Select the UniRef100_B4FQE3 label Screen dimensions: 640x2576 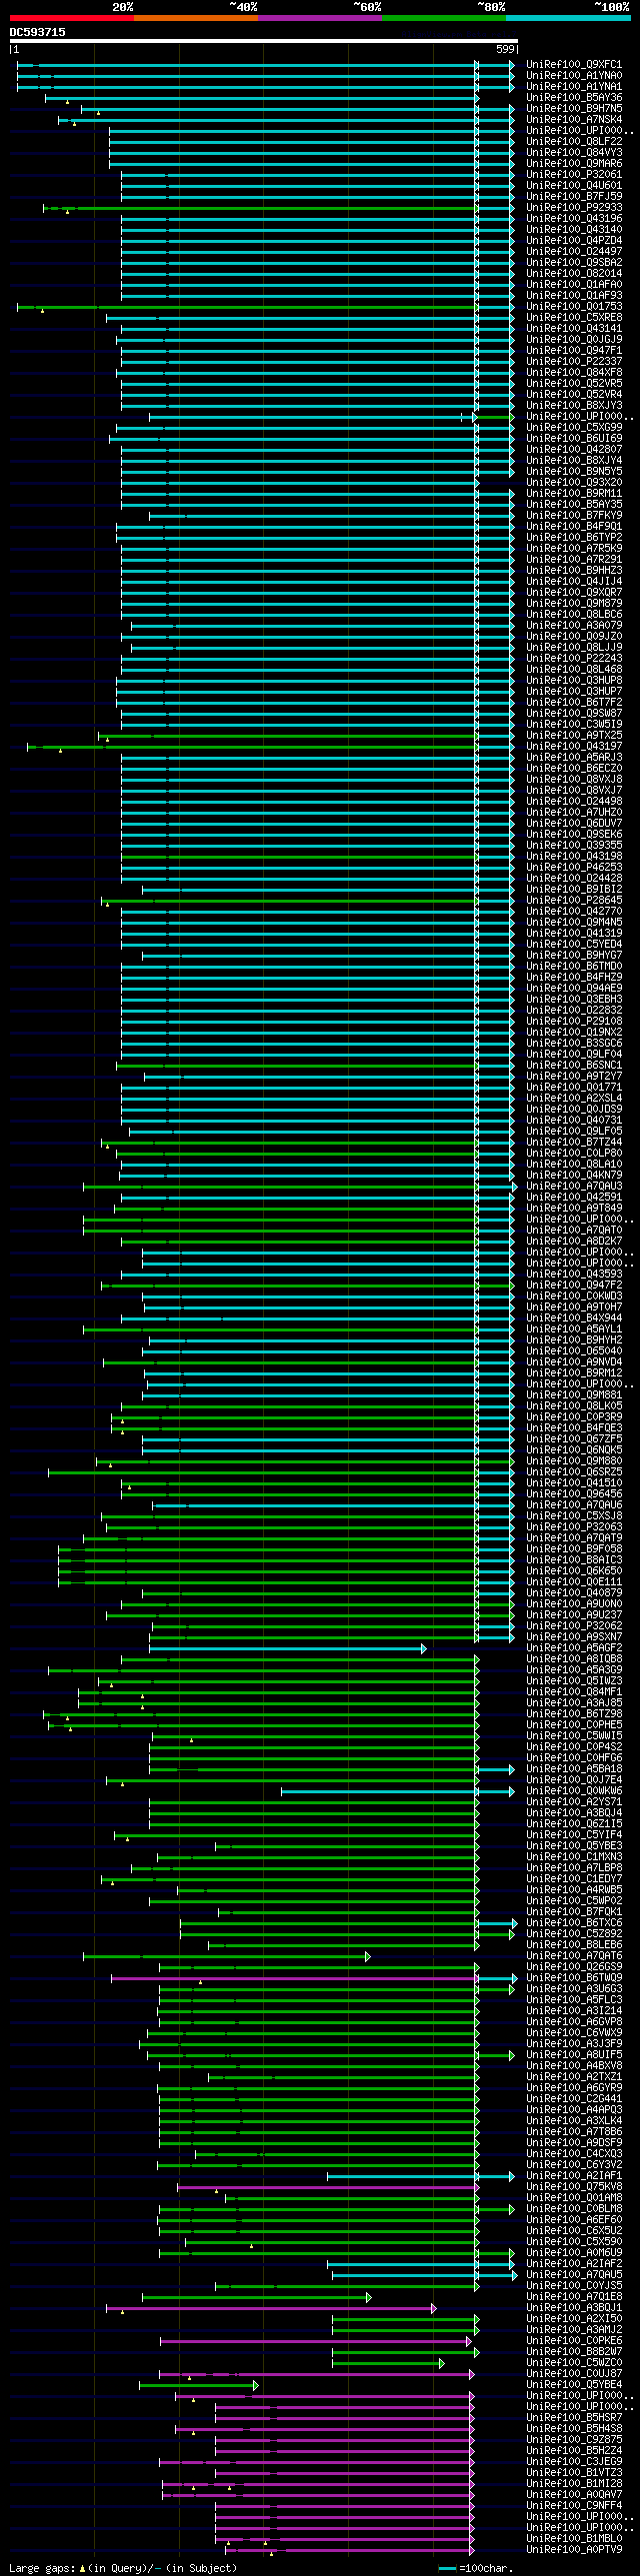(x=574, y=1429)
